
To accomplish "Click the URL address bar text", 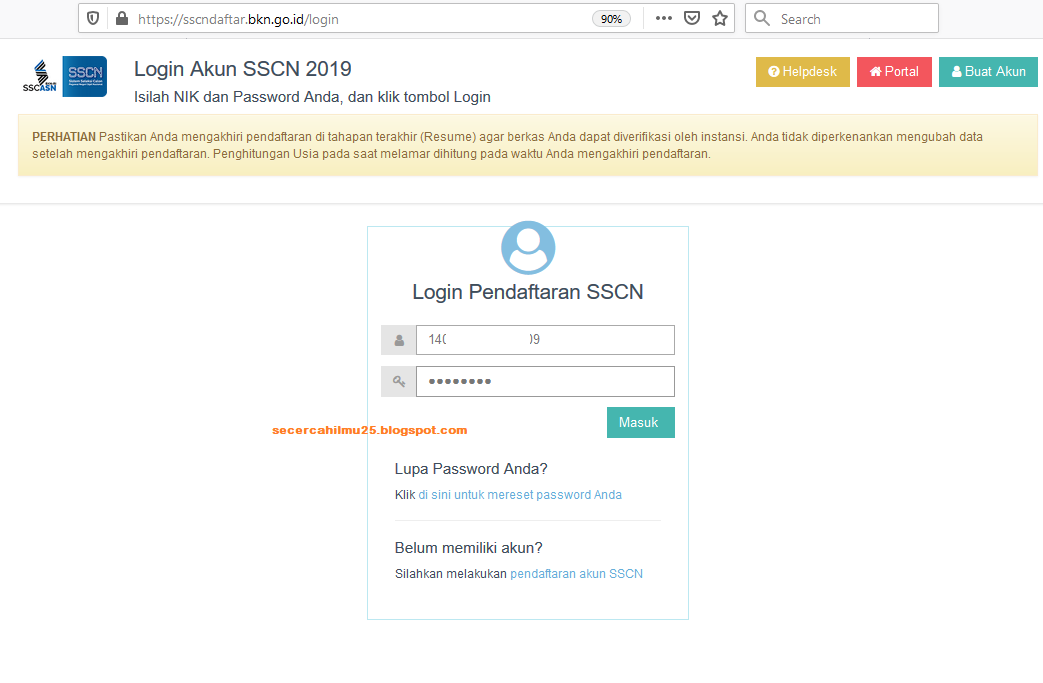I will (238, 19).
